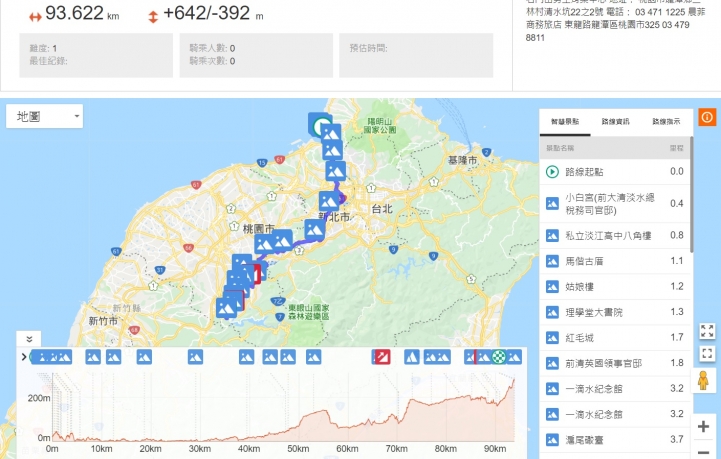Select 小白宮(前大清淡水總稅務司官邸) list entry
The image size is (721, 459).
615,204
